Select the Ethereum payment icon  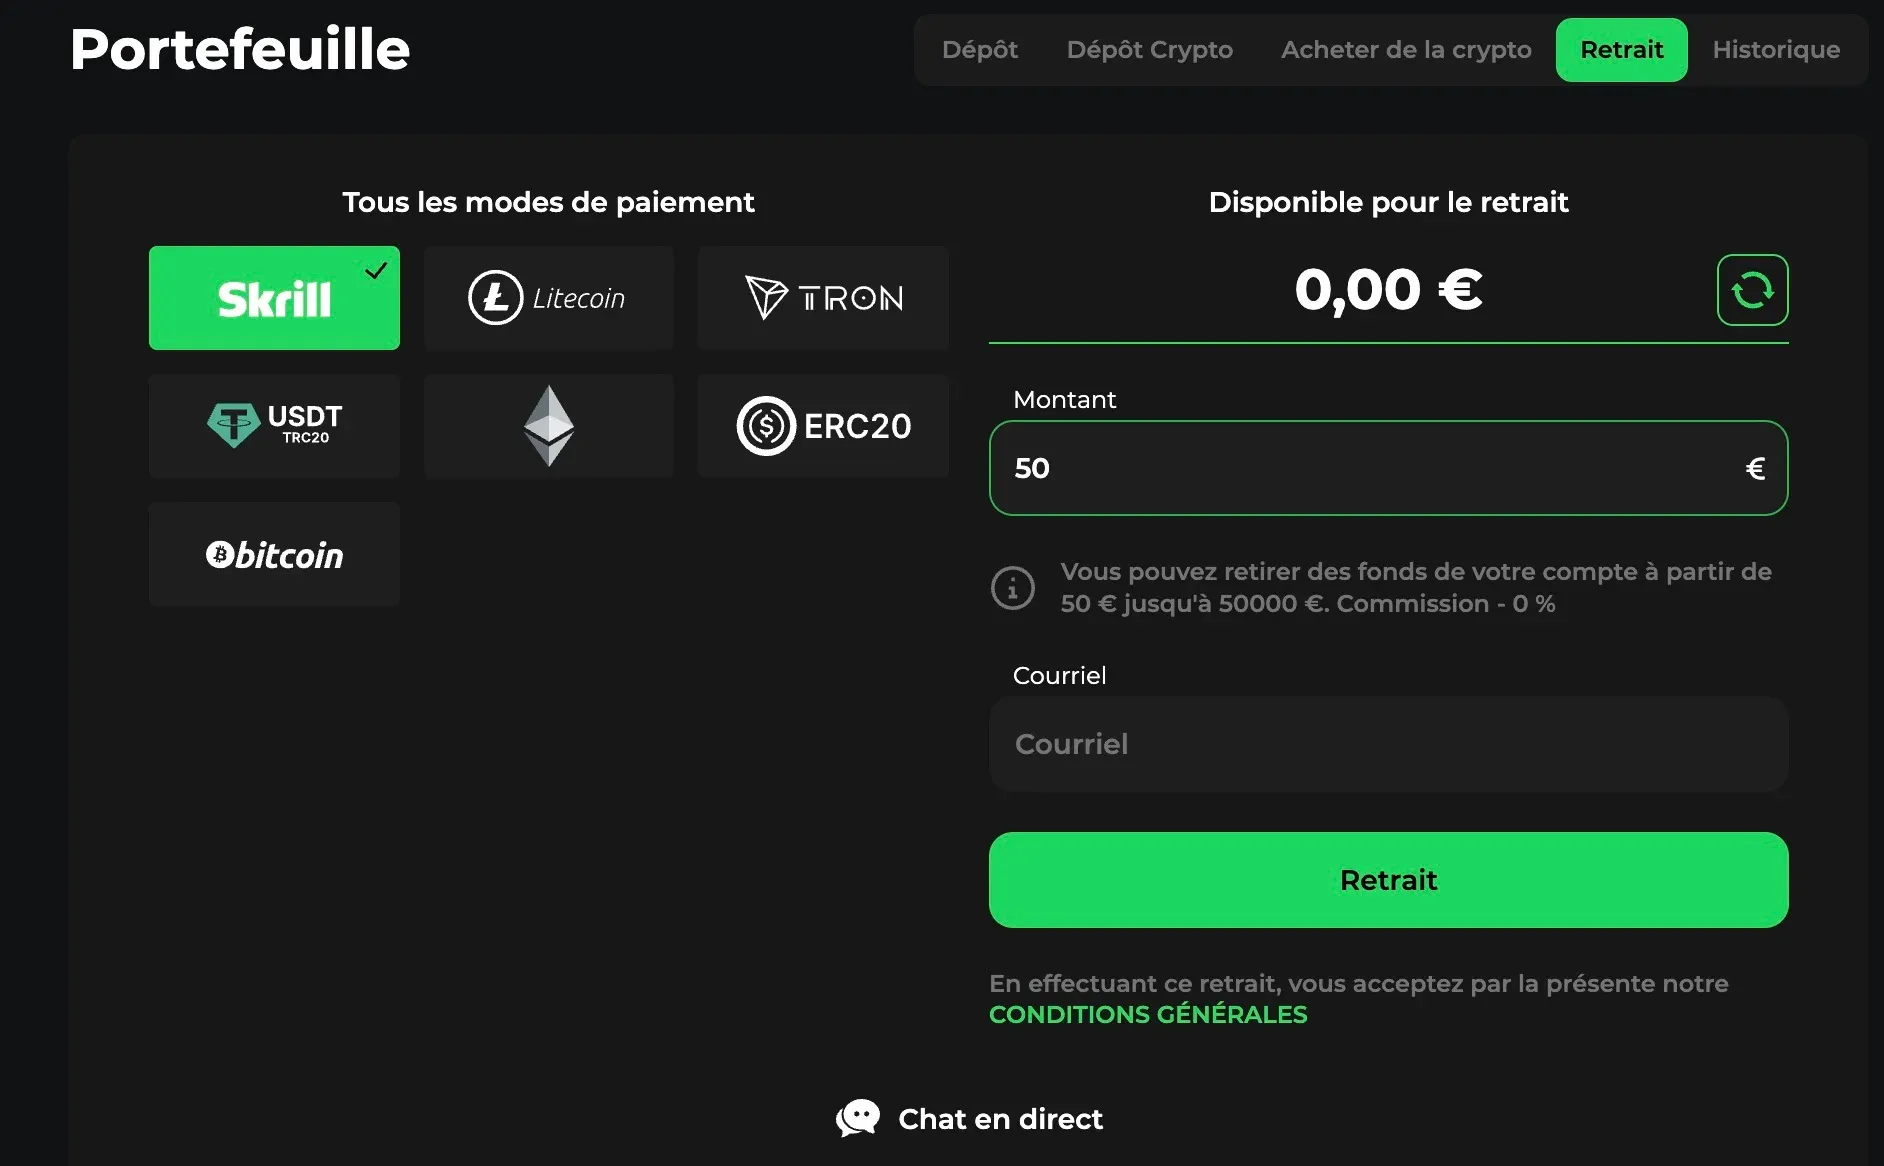pos(548,425)
